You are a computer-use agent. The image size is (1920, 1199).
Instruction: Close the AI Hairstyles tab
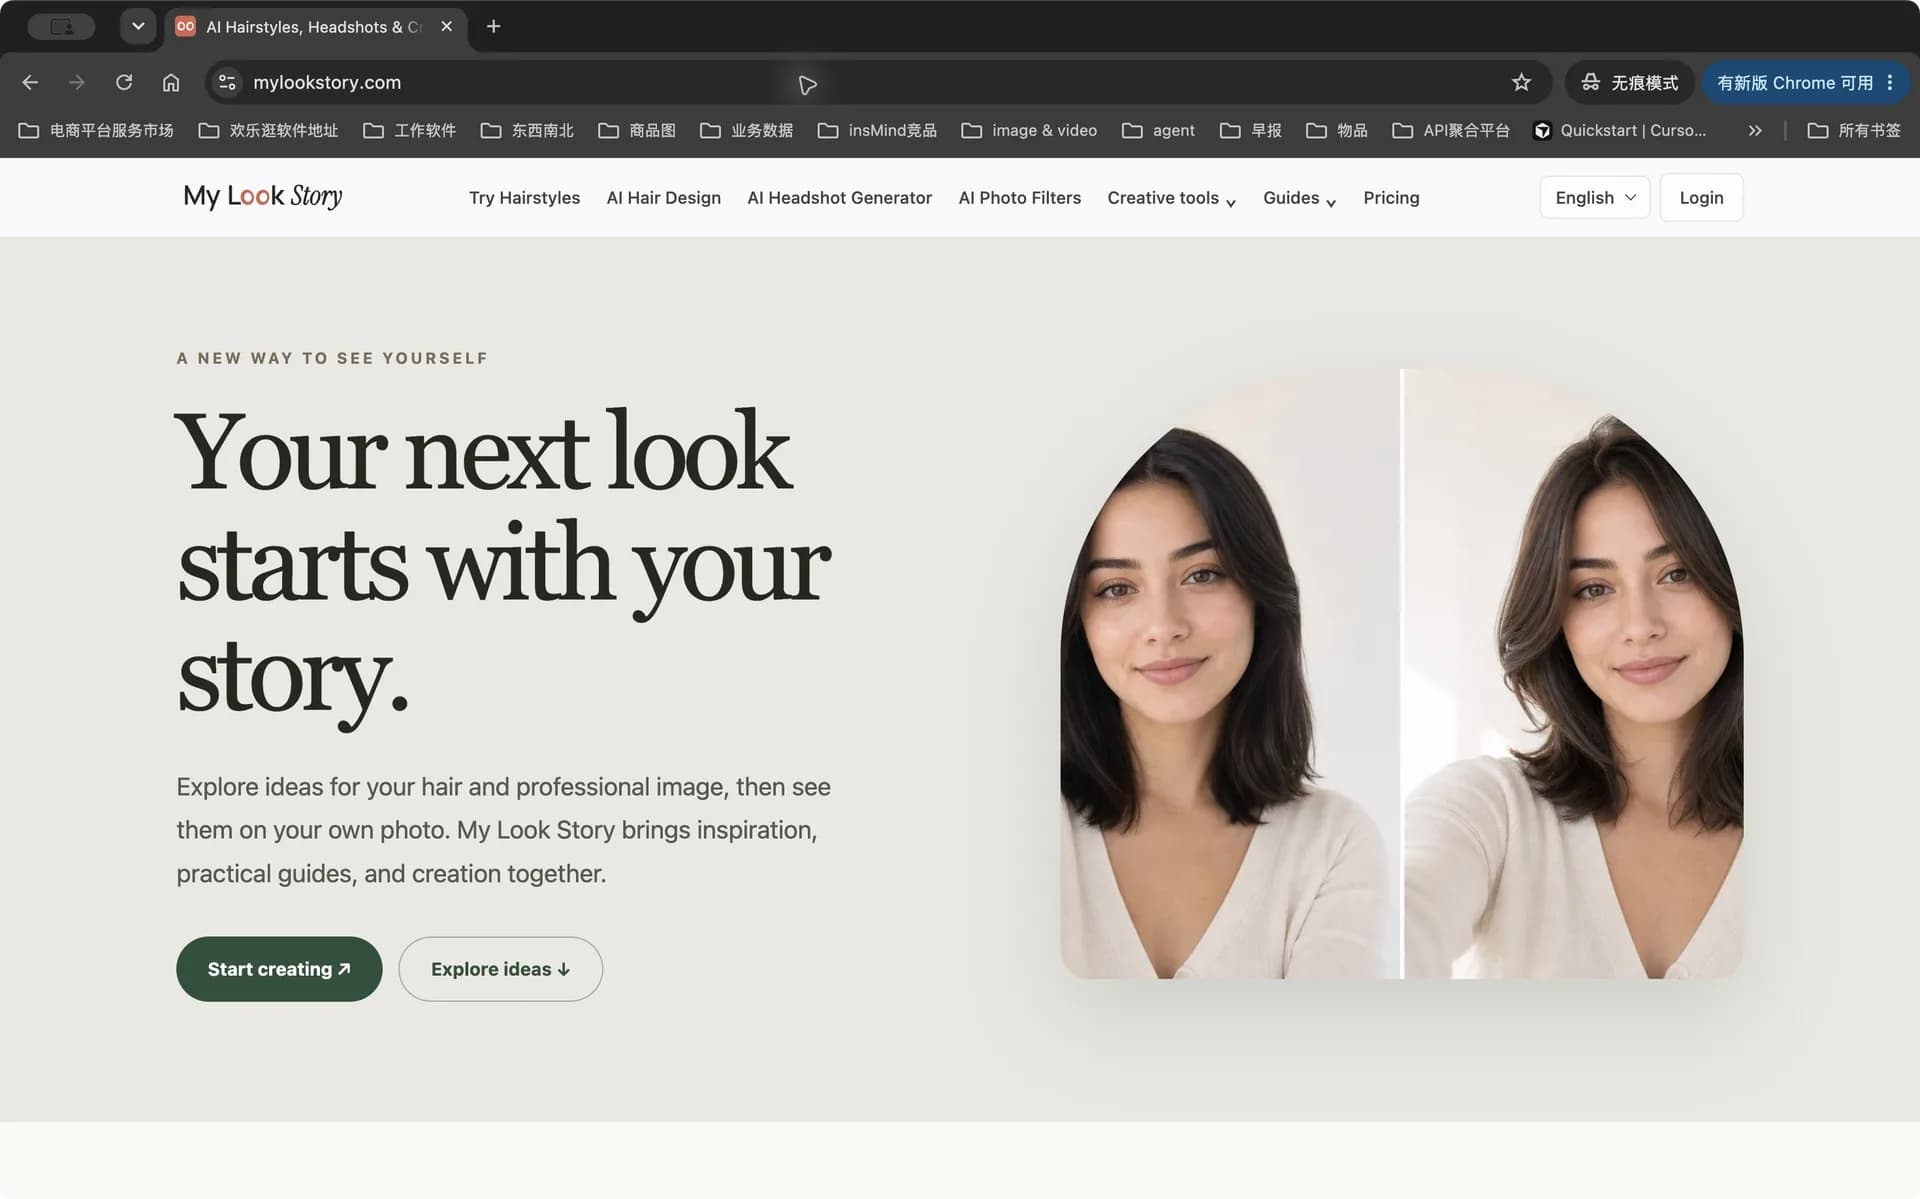(447, 26)
